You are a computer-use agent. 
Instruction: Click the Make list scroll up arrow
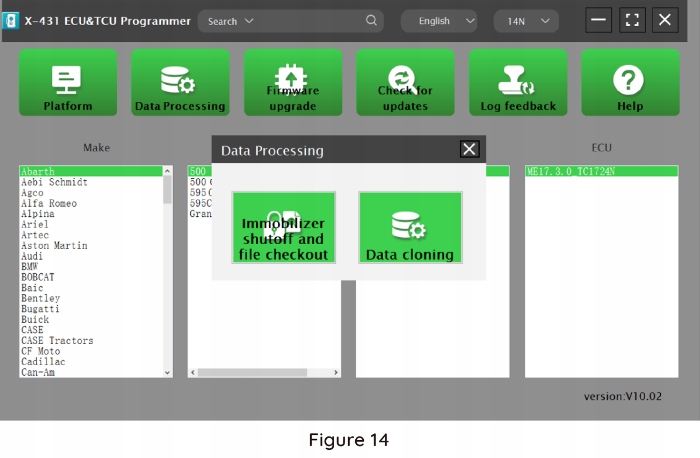pos(167,171)
